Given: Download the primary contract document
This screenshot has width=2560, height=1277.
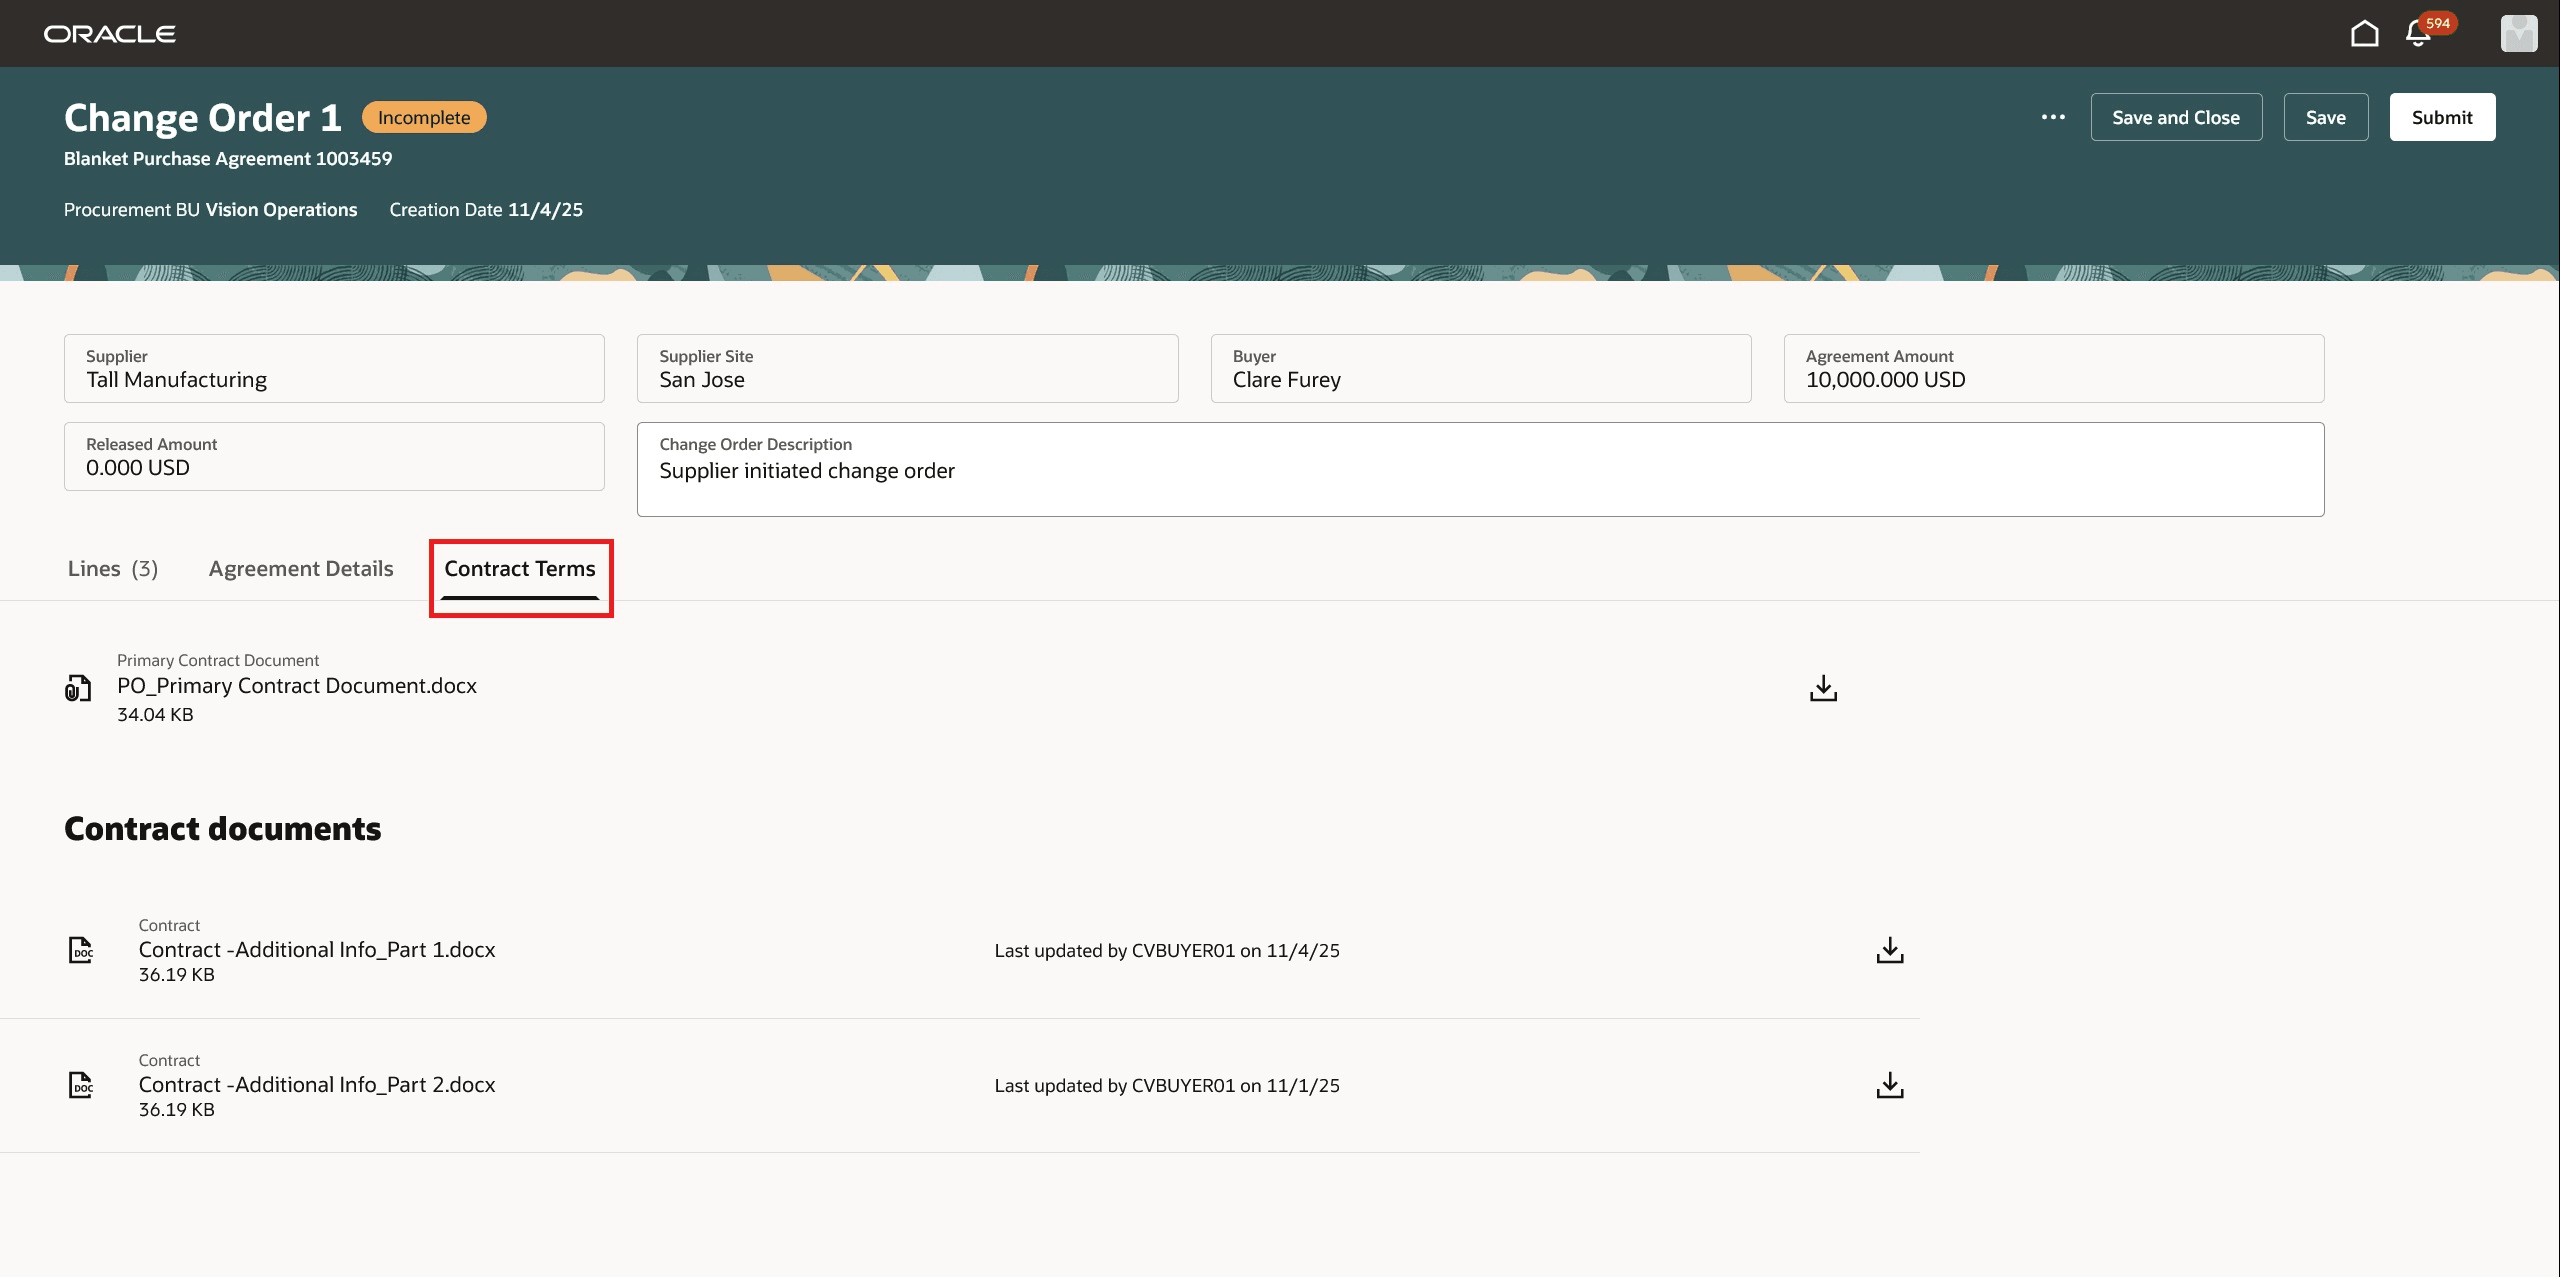Looking at the screenshot, I should tap(1822, 688).
